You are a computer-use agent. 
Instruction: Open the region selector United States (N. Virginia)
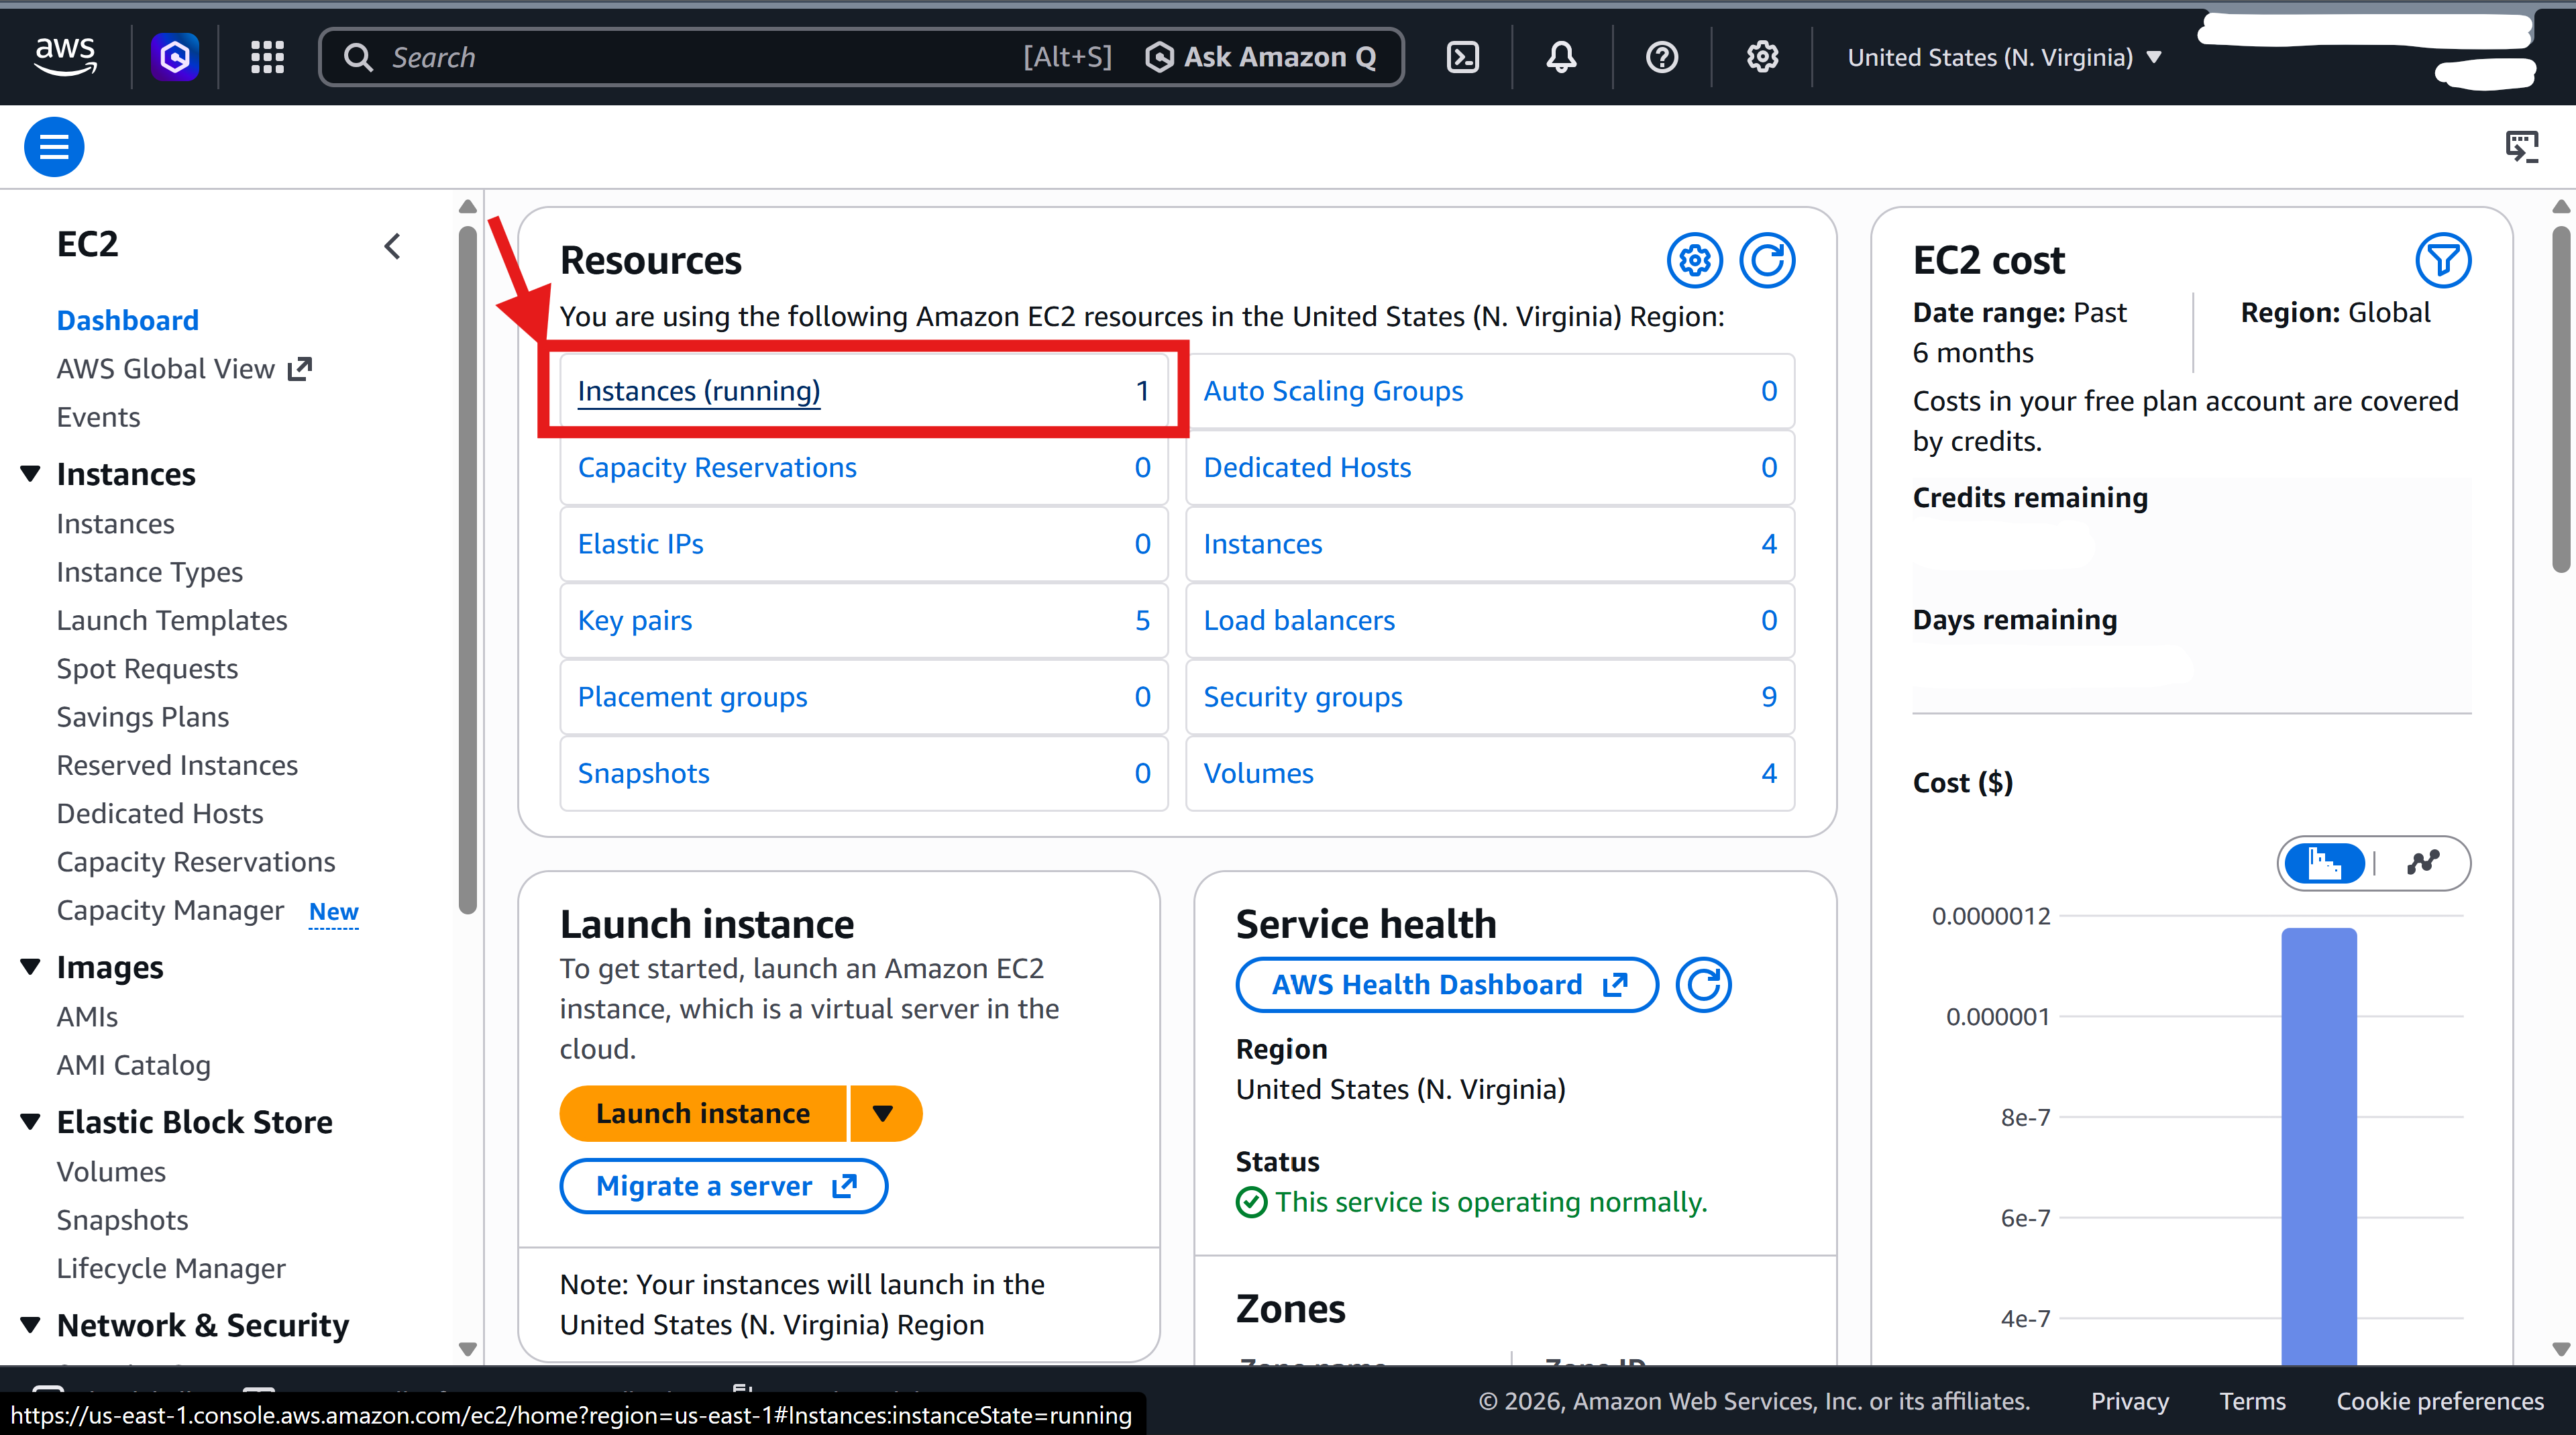pos(2004,57)
